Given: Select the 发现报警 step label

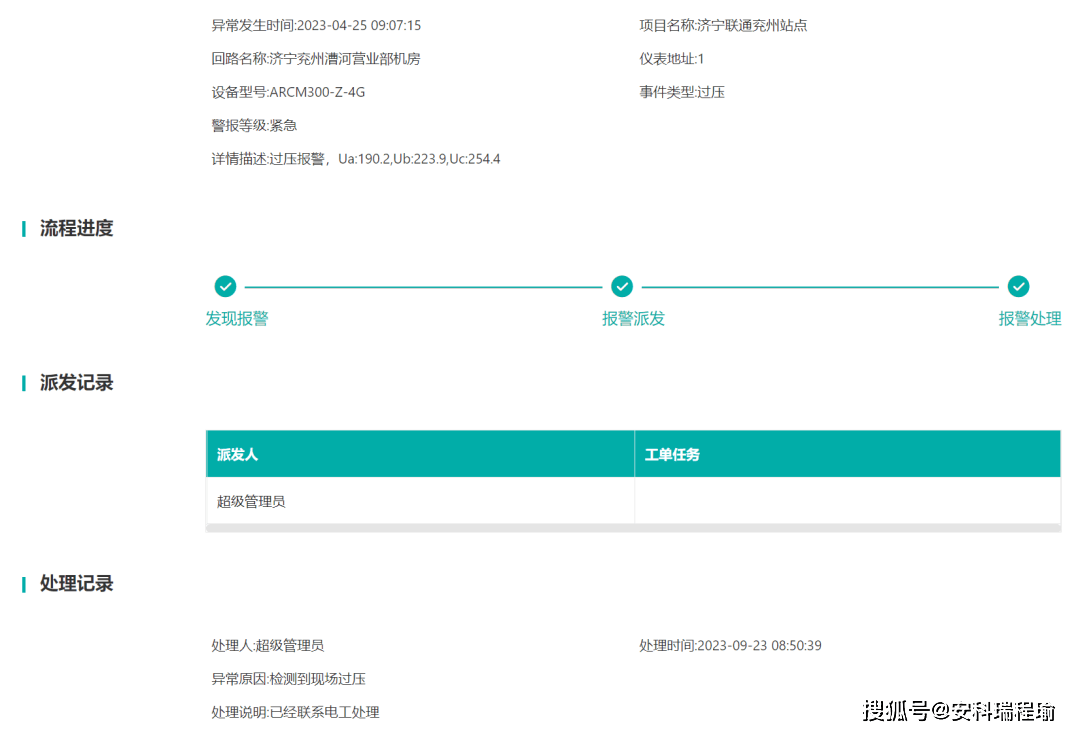Looking at the screenshot, I should [x=237, y=319].
